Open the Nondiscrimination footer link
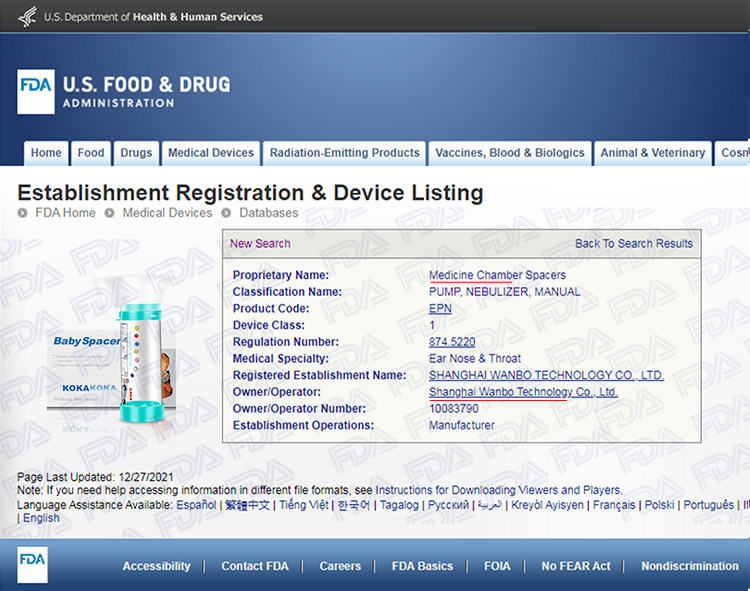This screenshot has height=591, width=750. tap(690, 566)
